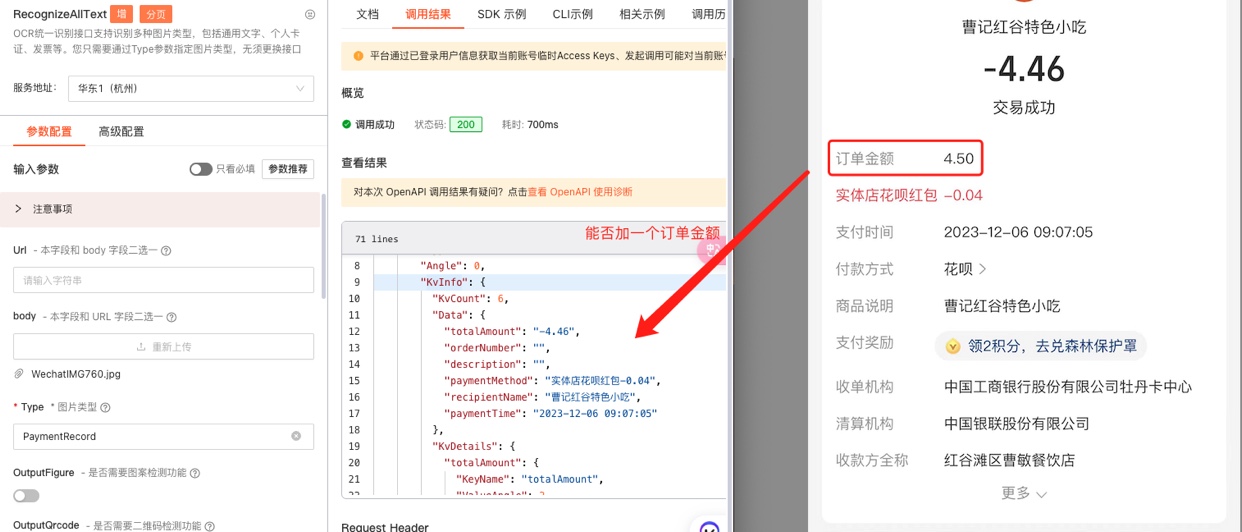Image resolution: width=1242 pixels, height=532 pixels.
Task: Click the paperclip icon beside WechatIMG760.jpg
Action: pyautogui.click(x=19, y=374)
